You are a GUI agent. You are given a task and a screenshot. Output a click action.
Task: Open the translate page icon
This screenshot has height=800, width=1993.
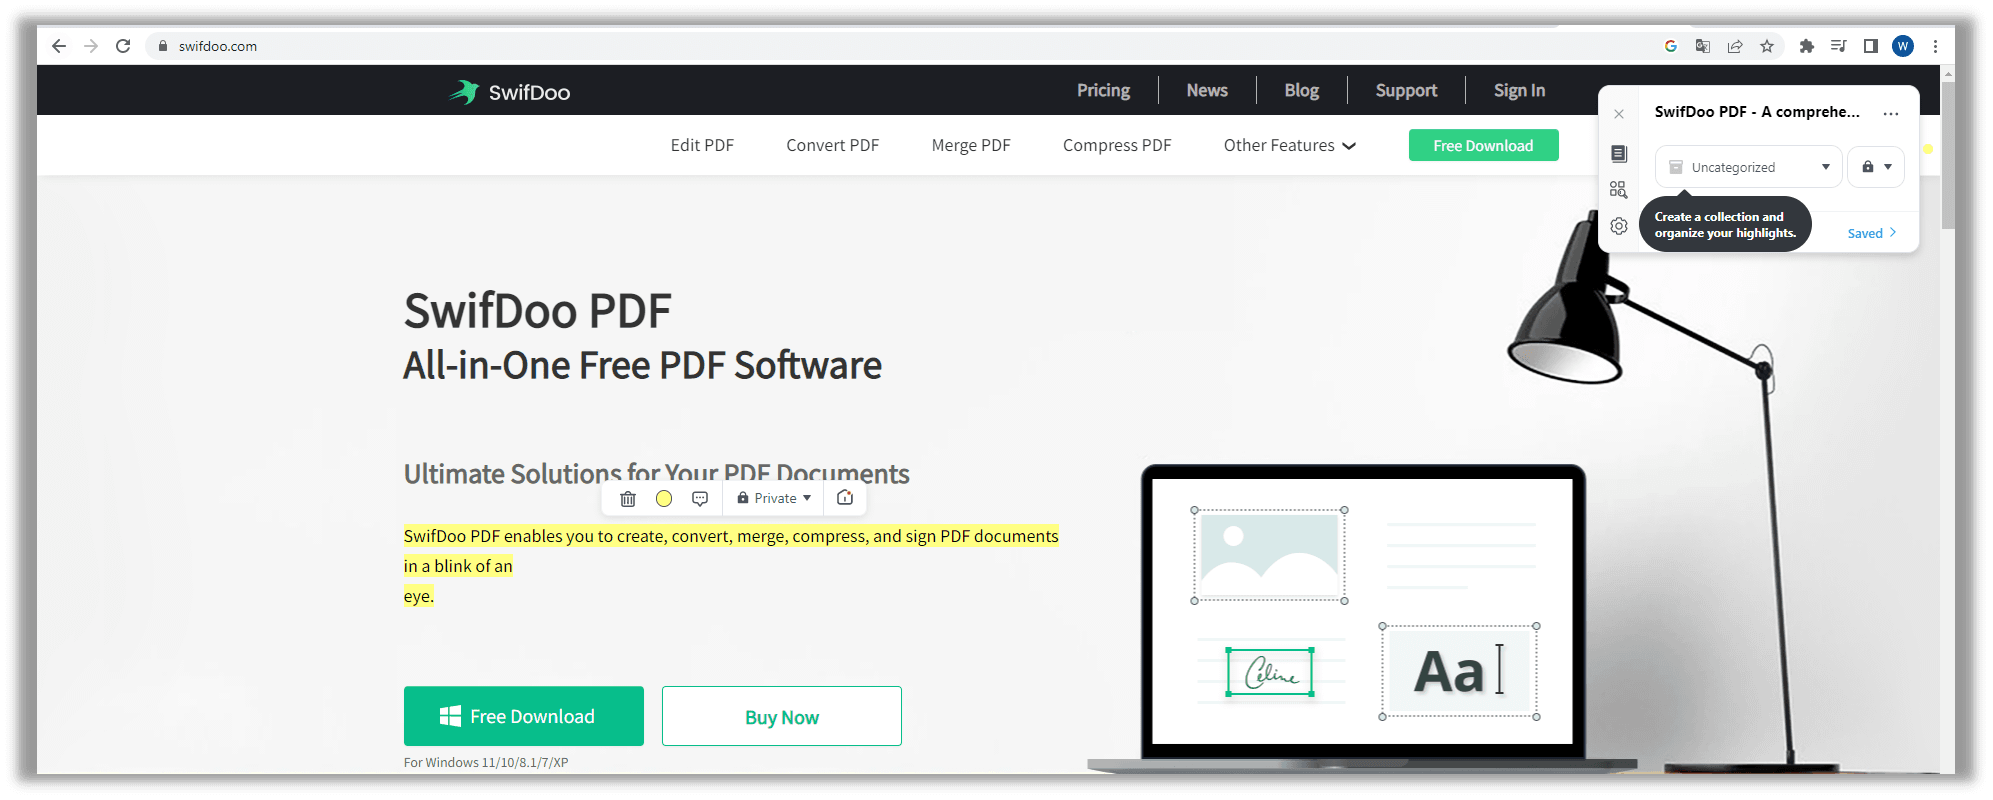pos(1703,46)
